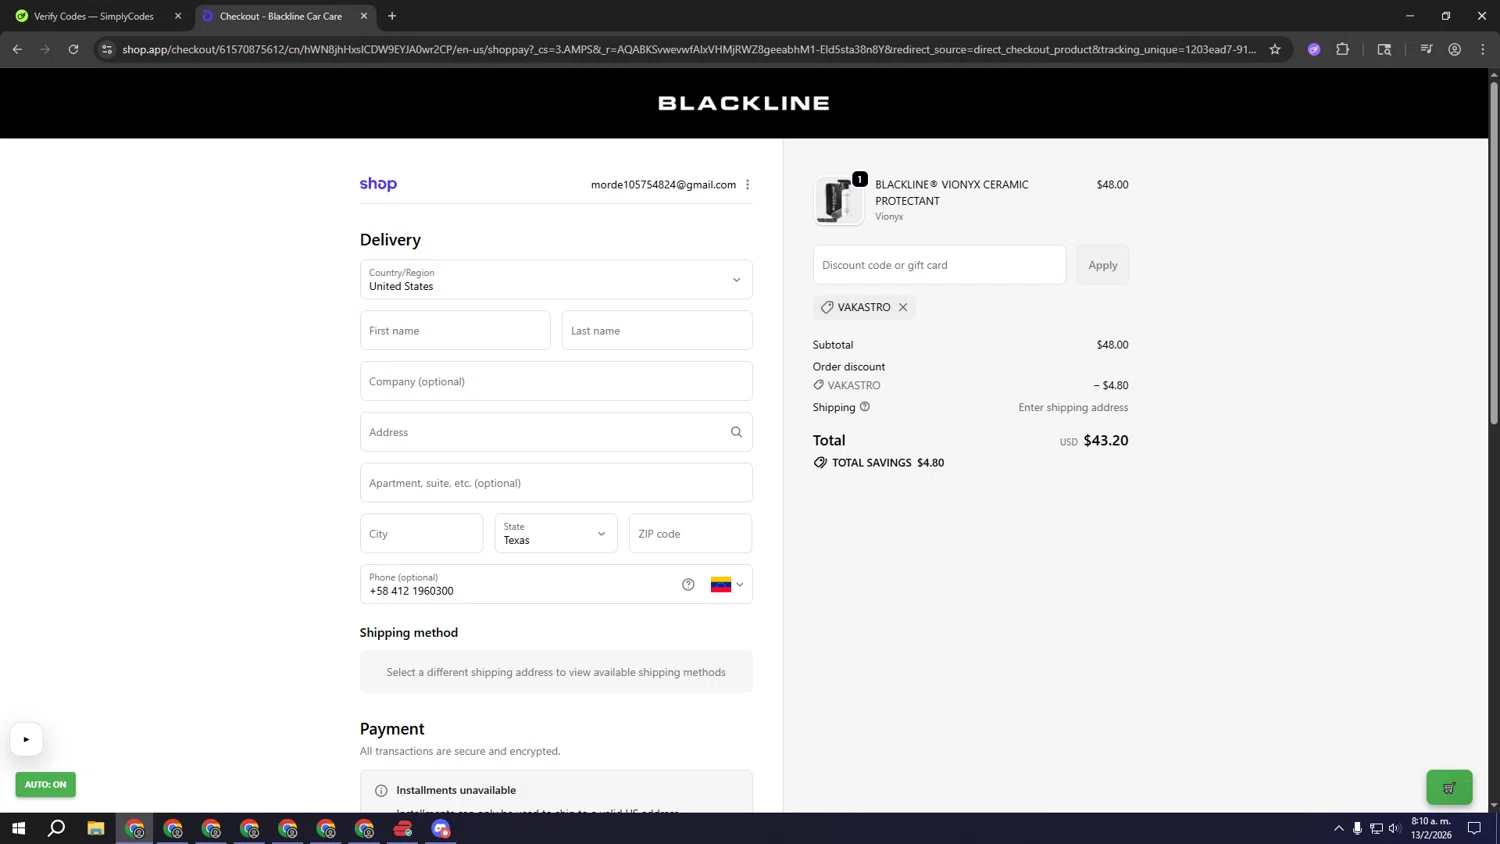Focus the Last name field
The width and height of the screenshot is (1500, 844).
point(657,330)
